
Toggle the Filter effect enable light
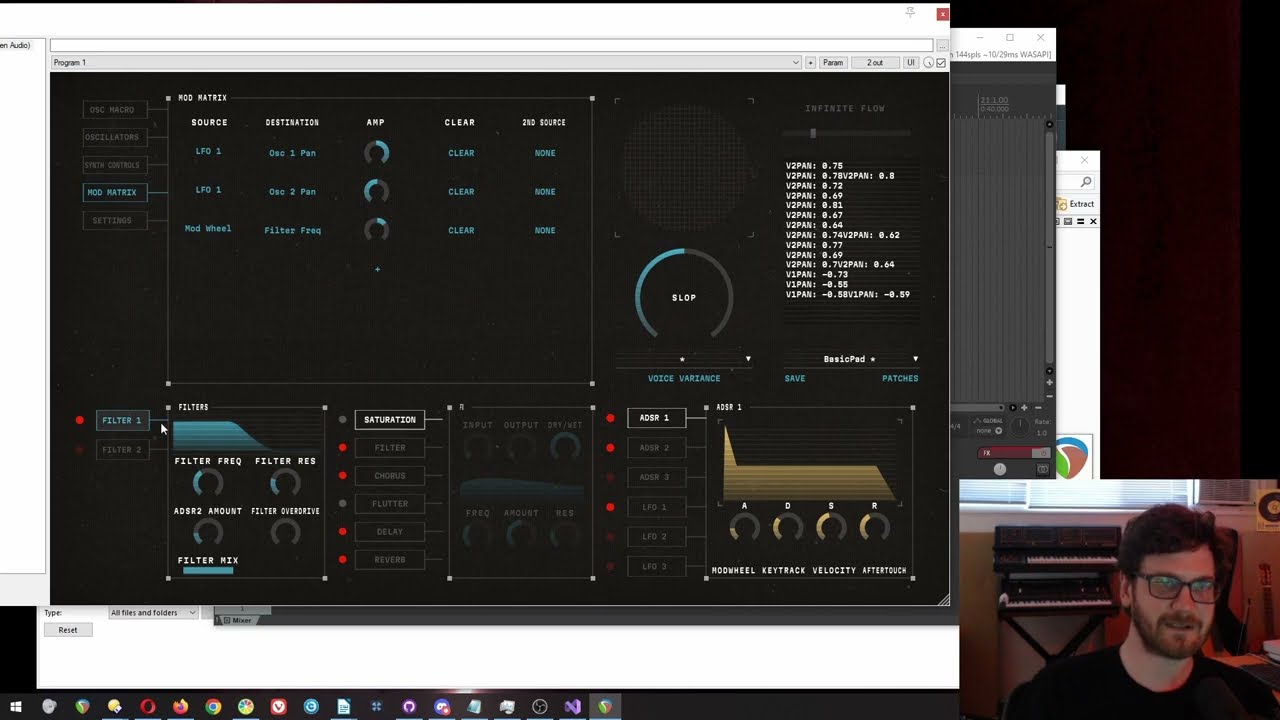pyautogui.click(x=343, y=448)
